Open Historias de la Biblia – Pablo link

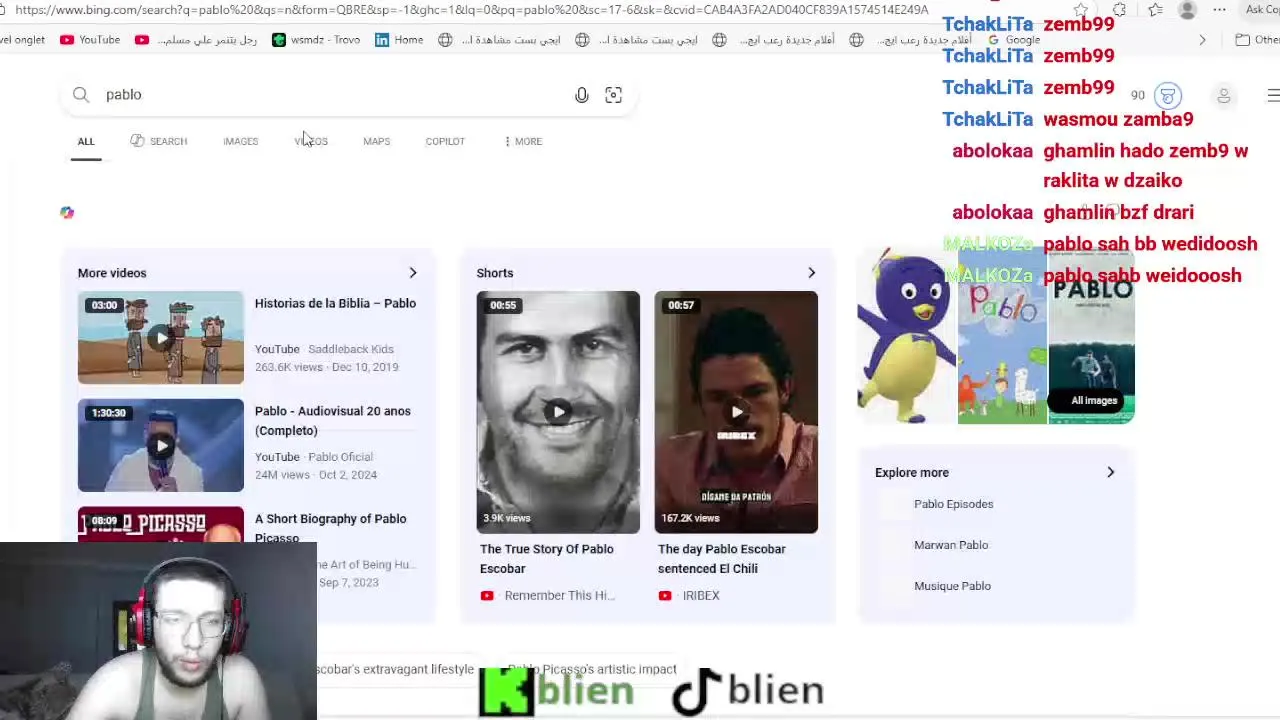click(335, 303)
